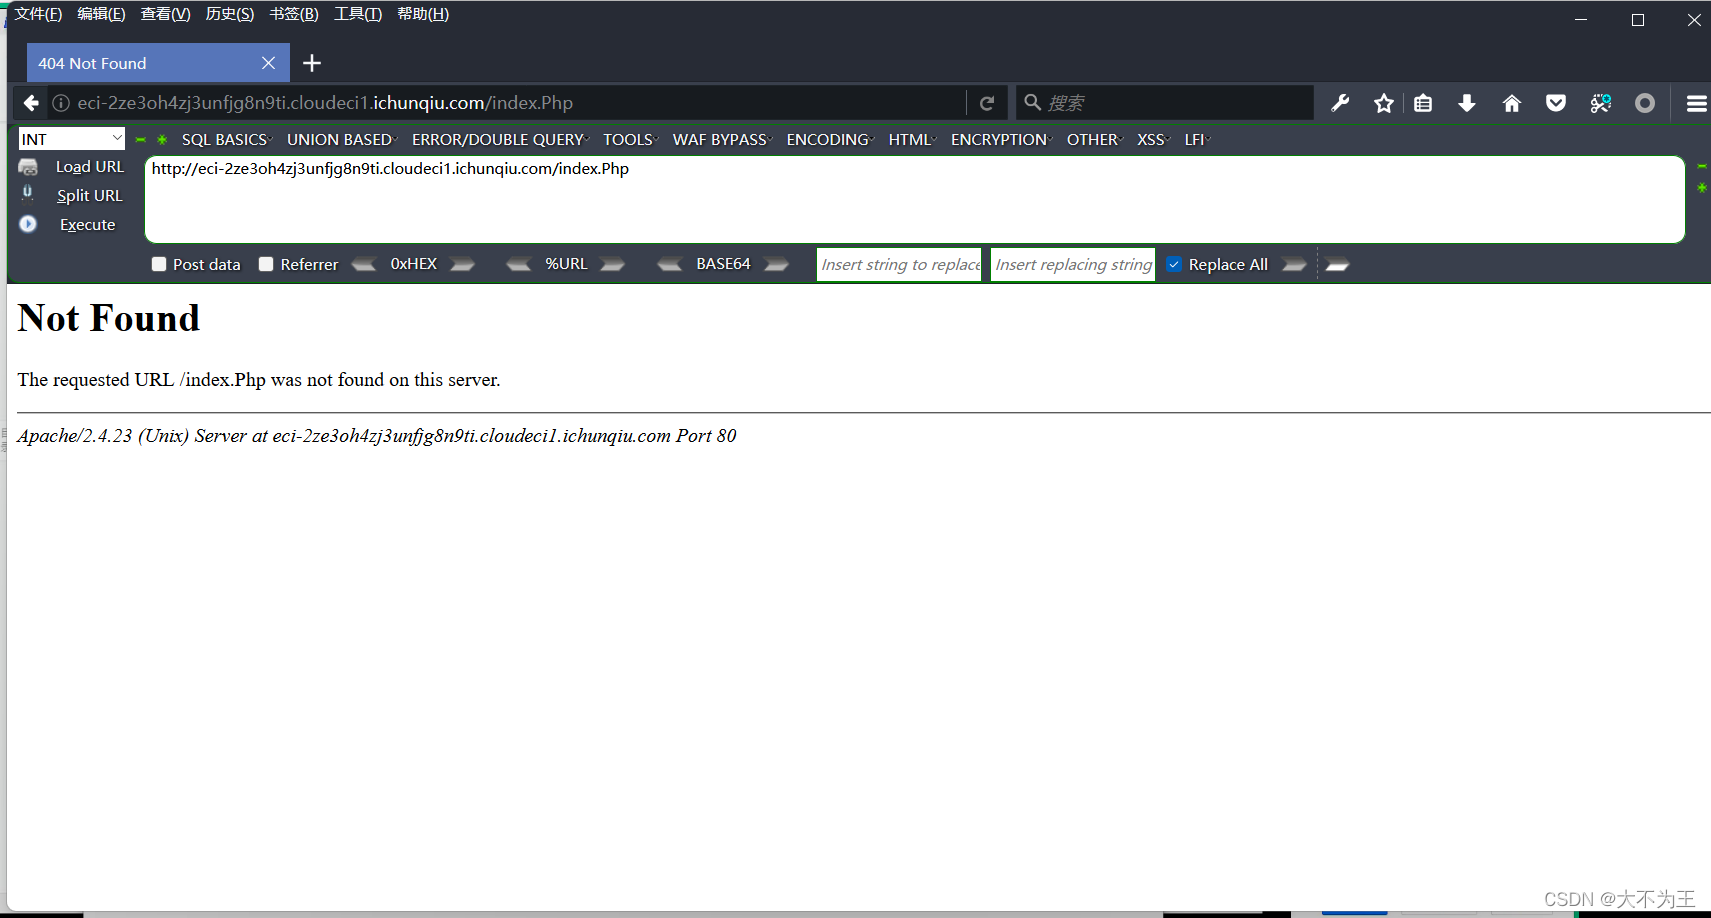The image size is (1711, 918).
Task: Click the Split URL button
Action: click(90, 196)
